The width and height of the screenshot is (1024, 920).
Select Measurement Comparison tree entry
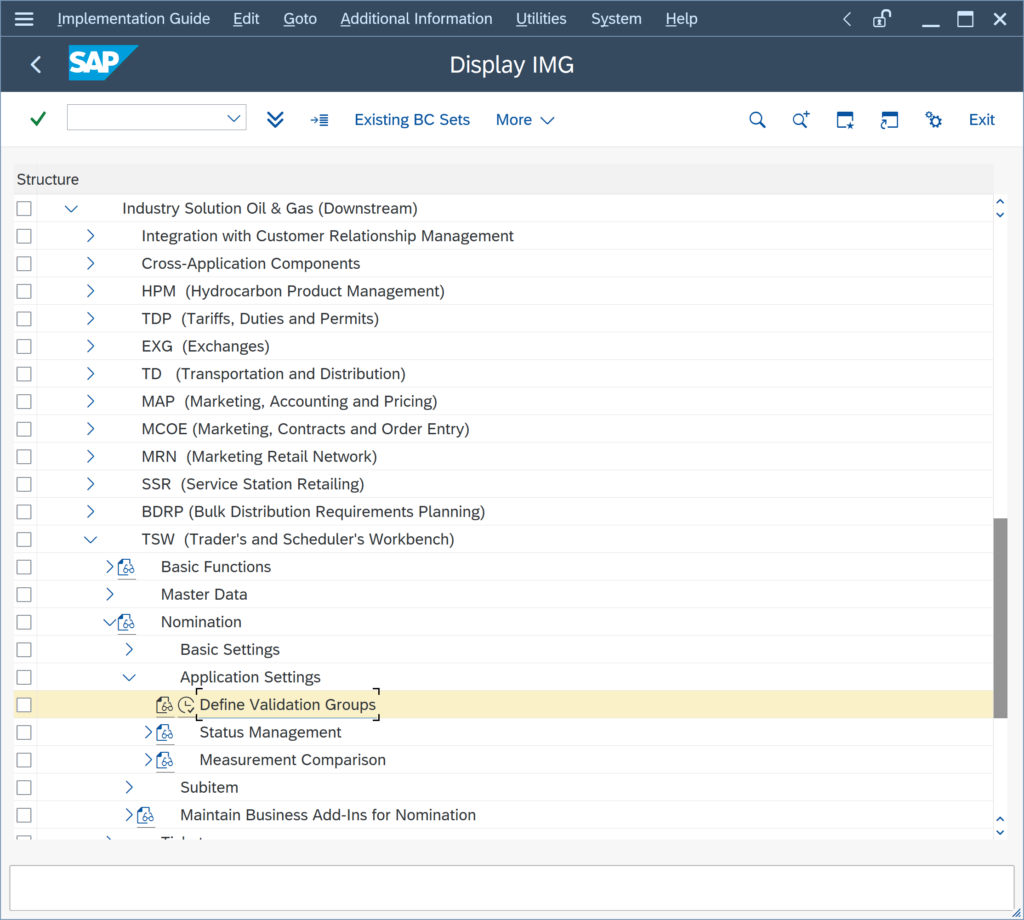click(293, 760)
